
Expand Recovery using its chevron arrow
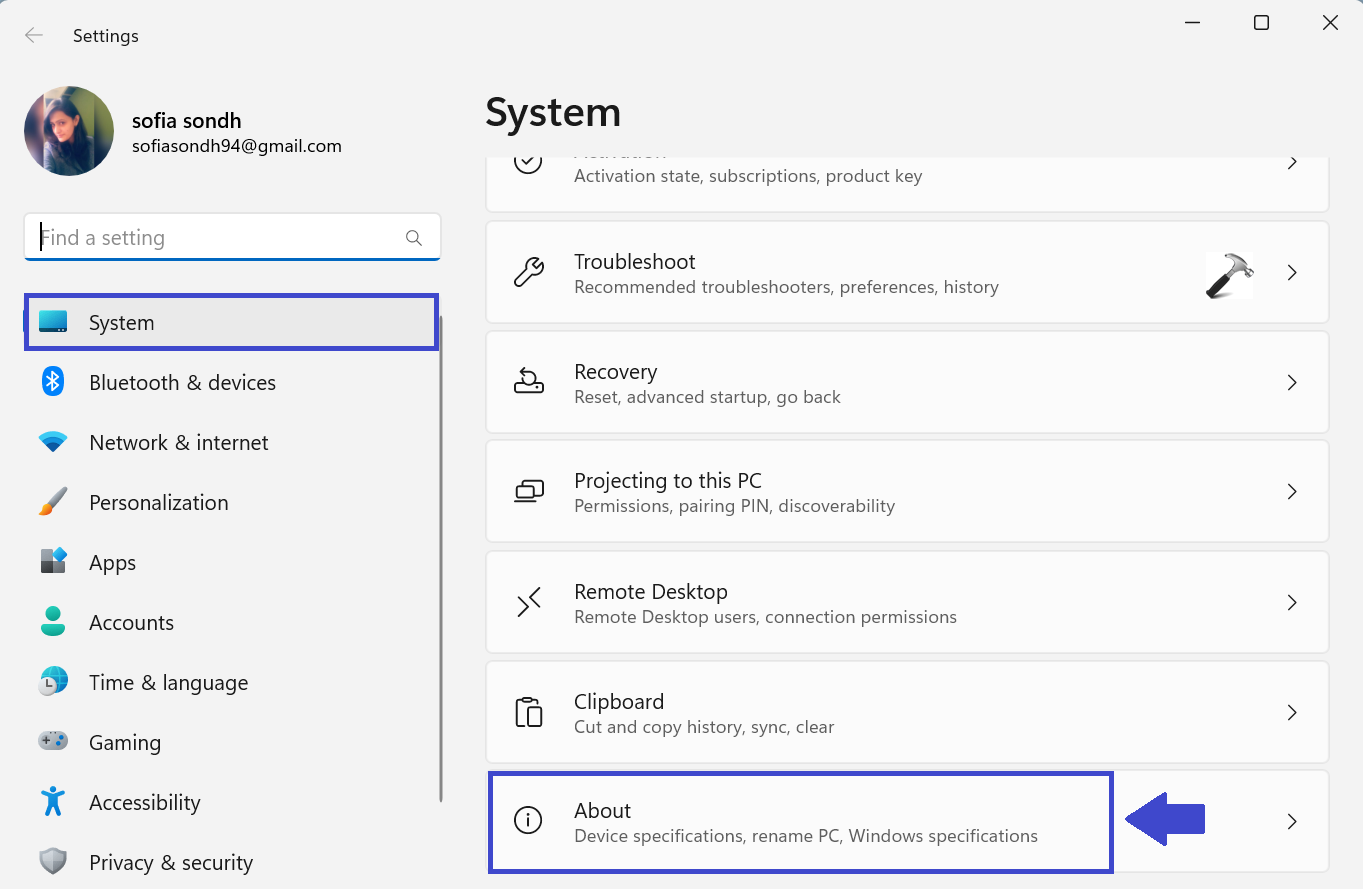point(1292,382)
